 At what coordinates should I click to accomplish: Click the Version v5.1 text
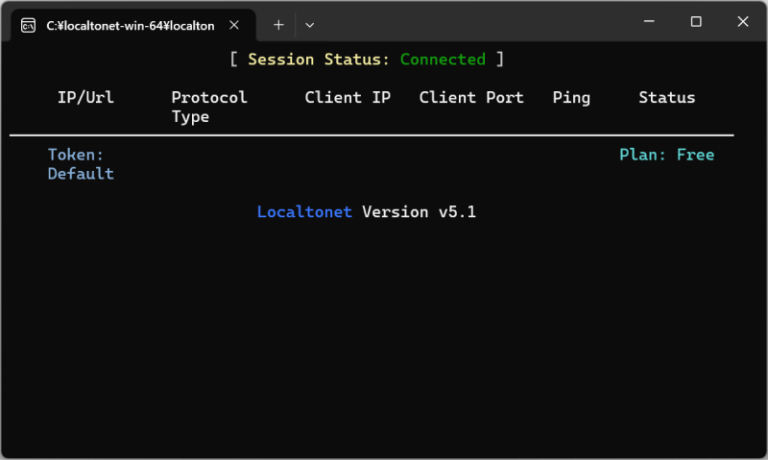(419, 212)
